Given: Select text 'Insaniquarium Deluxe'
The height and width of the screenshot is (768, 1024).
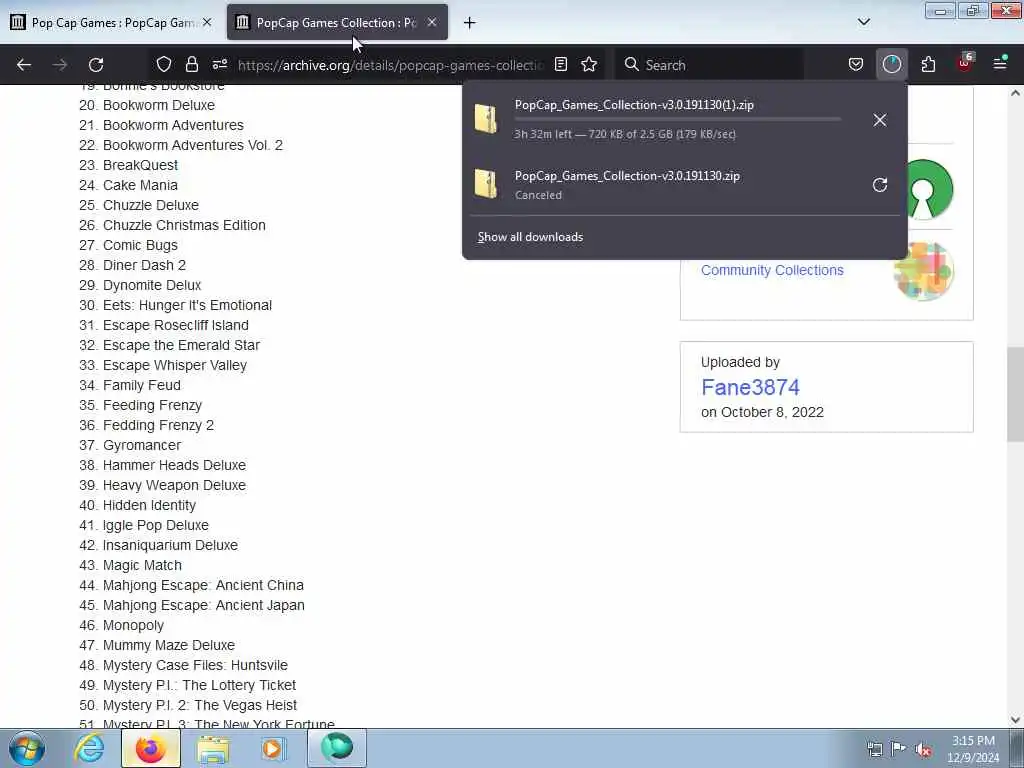Looking at the screenshot, I should coord(170,545).
